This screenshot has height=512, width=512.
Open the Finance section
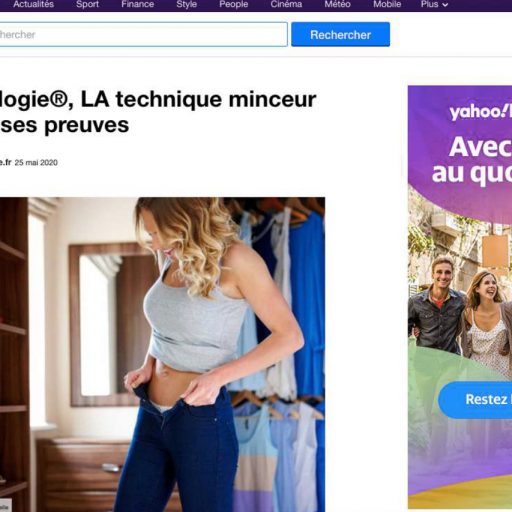[138, 4]
